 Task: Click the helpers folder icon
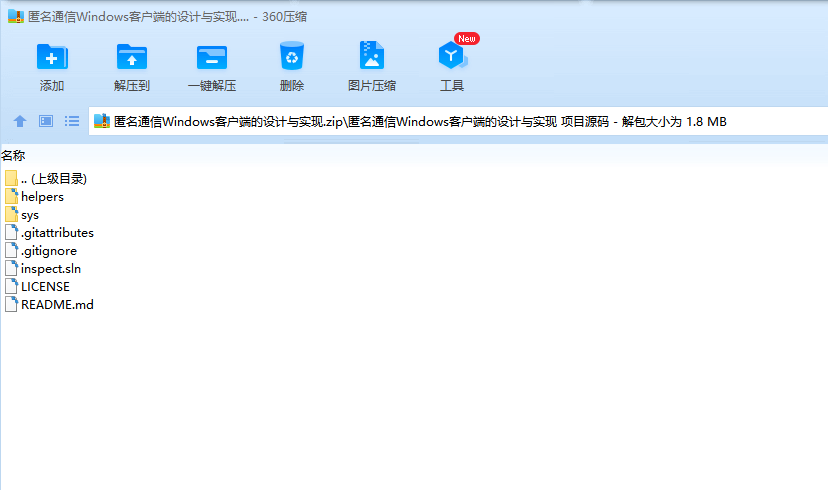tap(12, 196)
